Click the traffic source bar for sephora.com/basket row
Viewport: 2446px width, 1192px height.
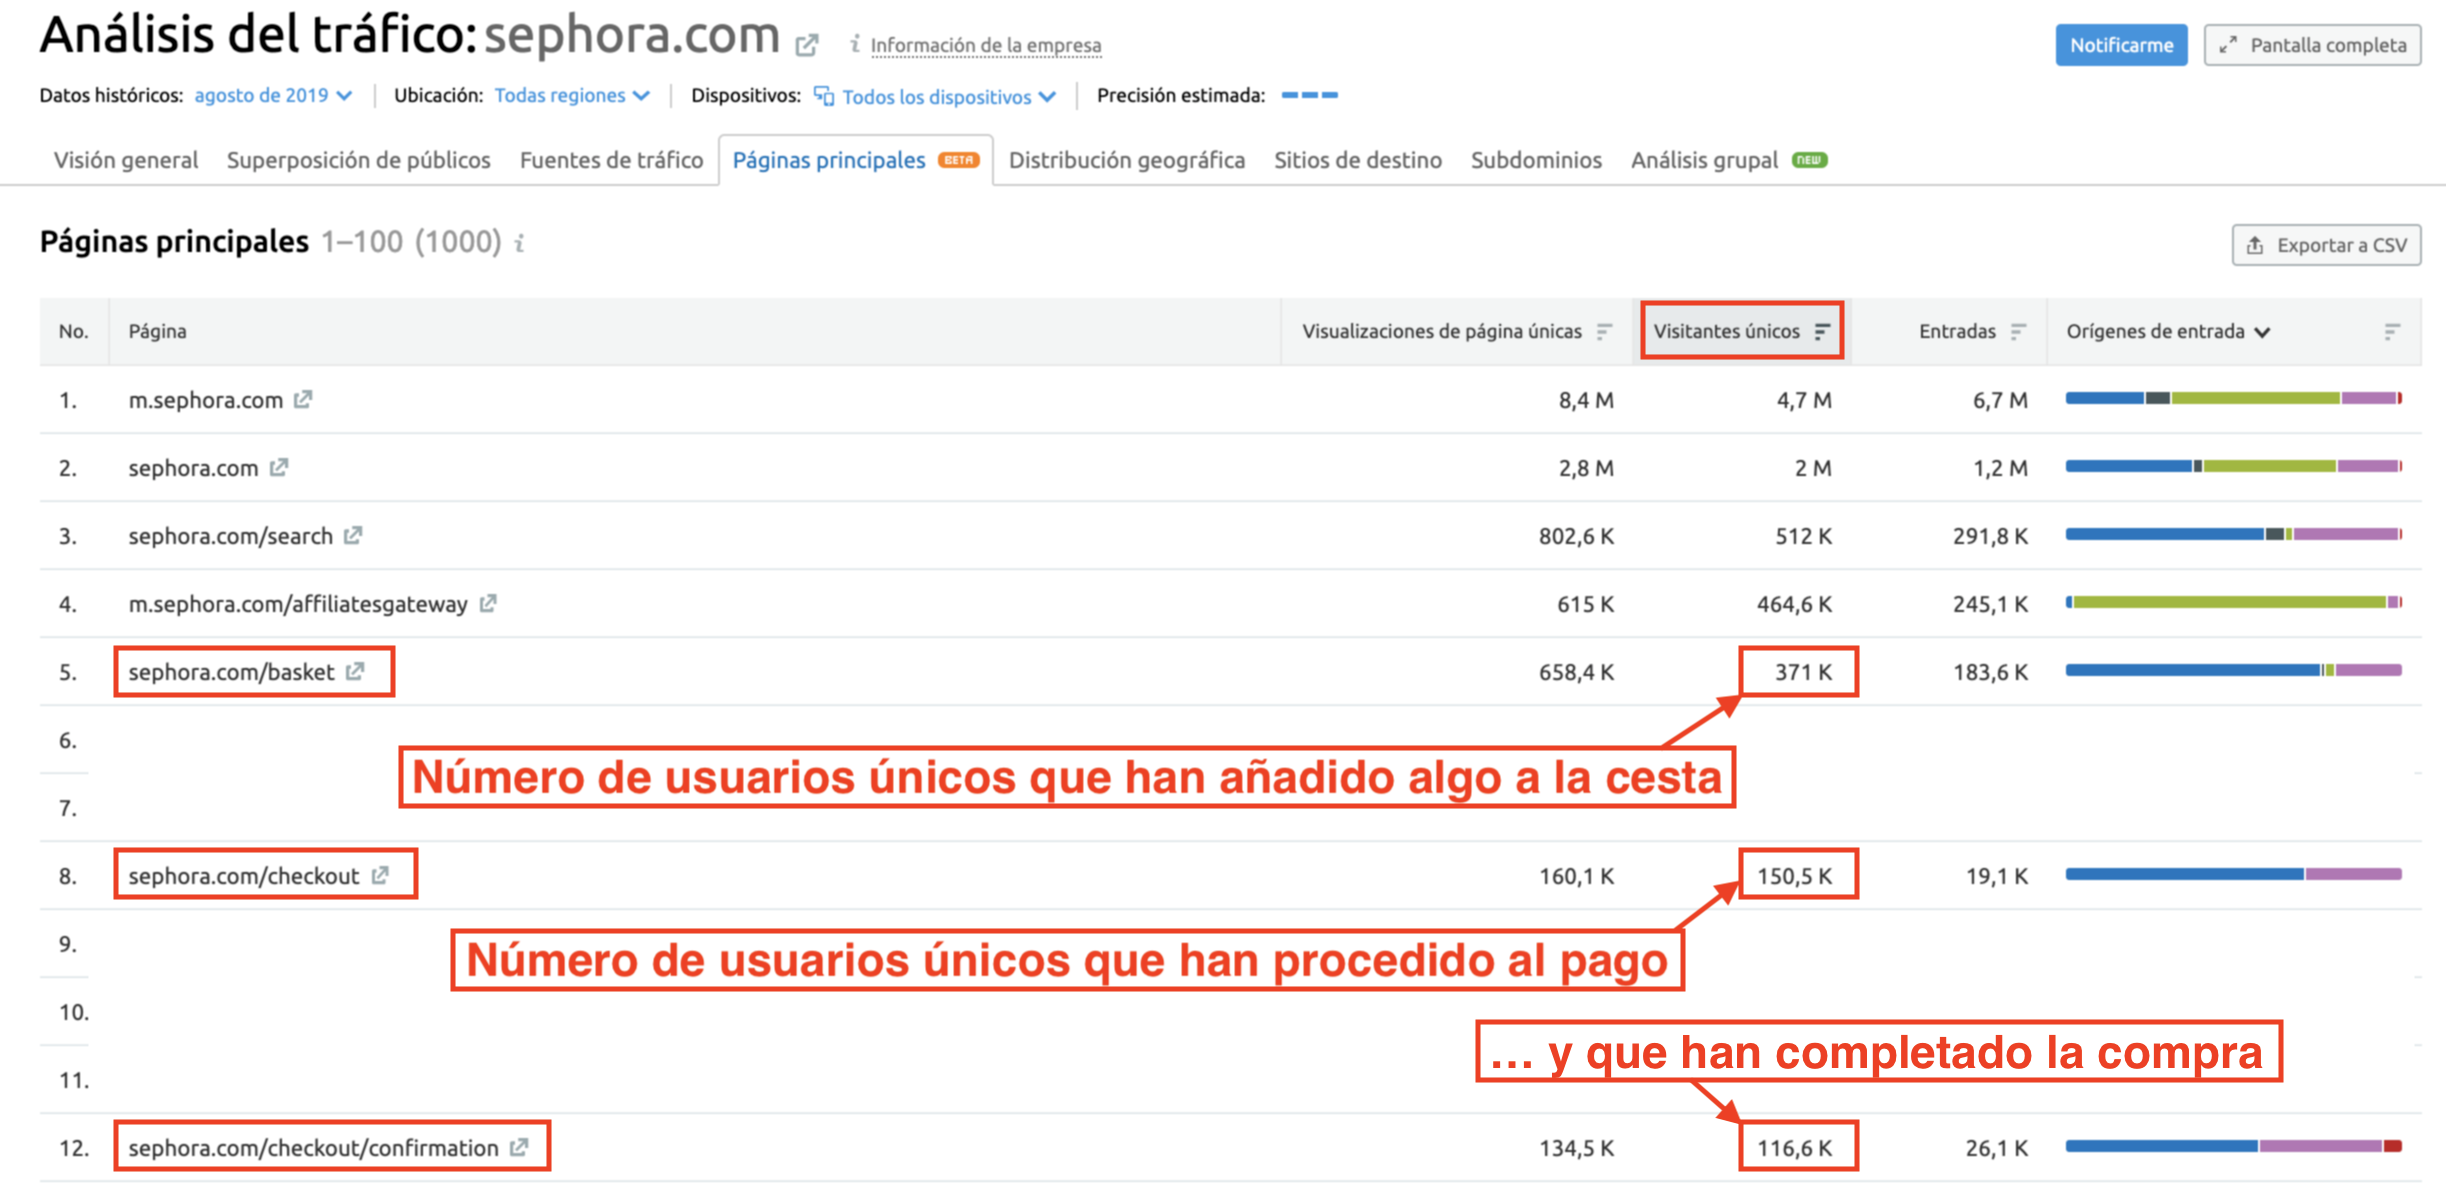(2233, 670)
